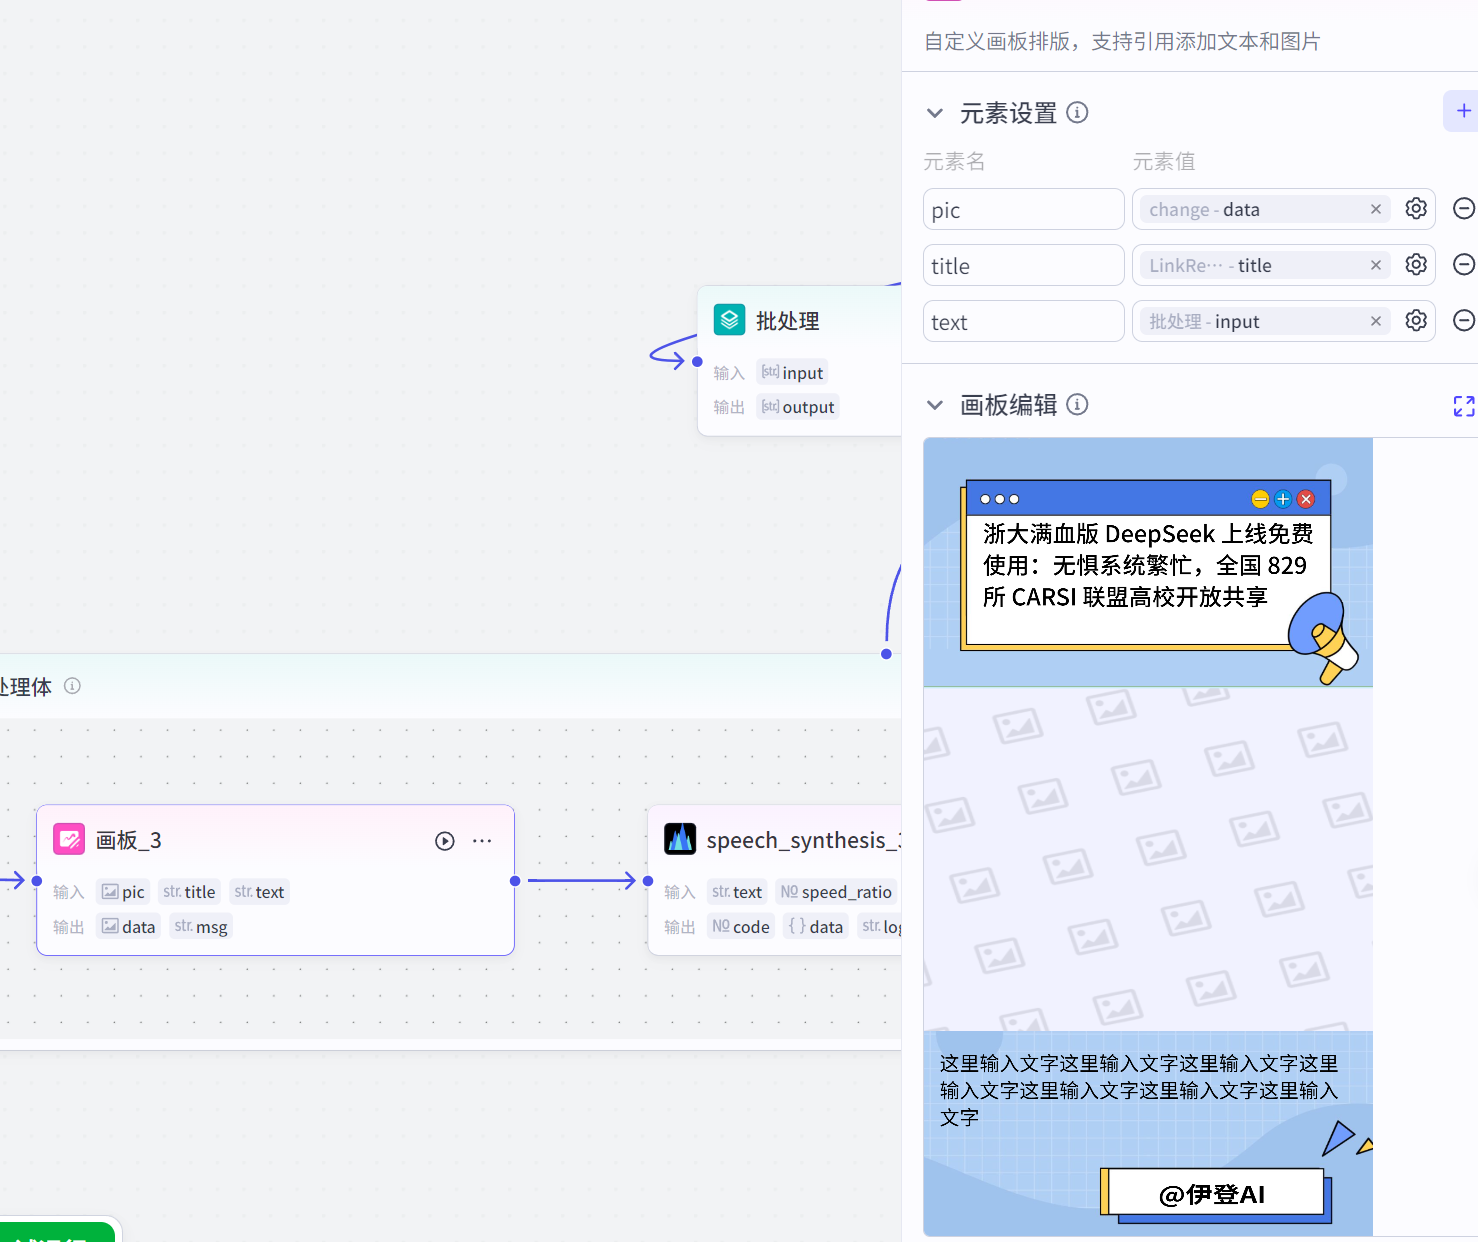
Task: Open settings gear for text element
Action: [1416, 321]
